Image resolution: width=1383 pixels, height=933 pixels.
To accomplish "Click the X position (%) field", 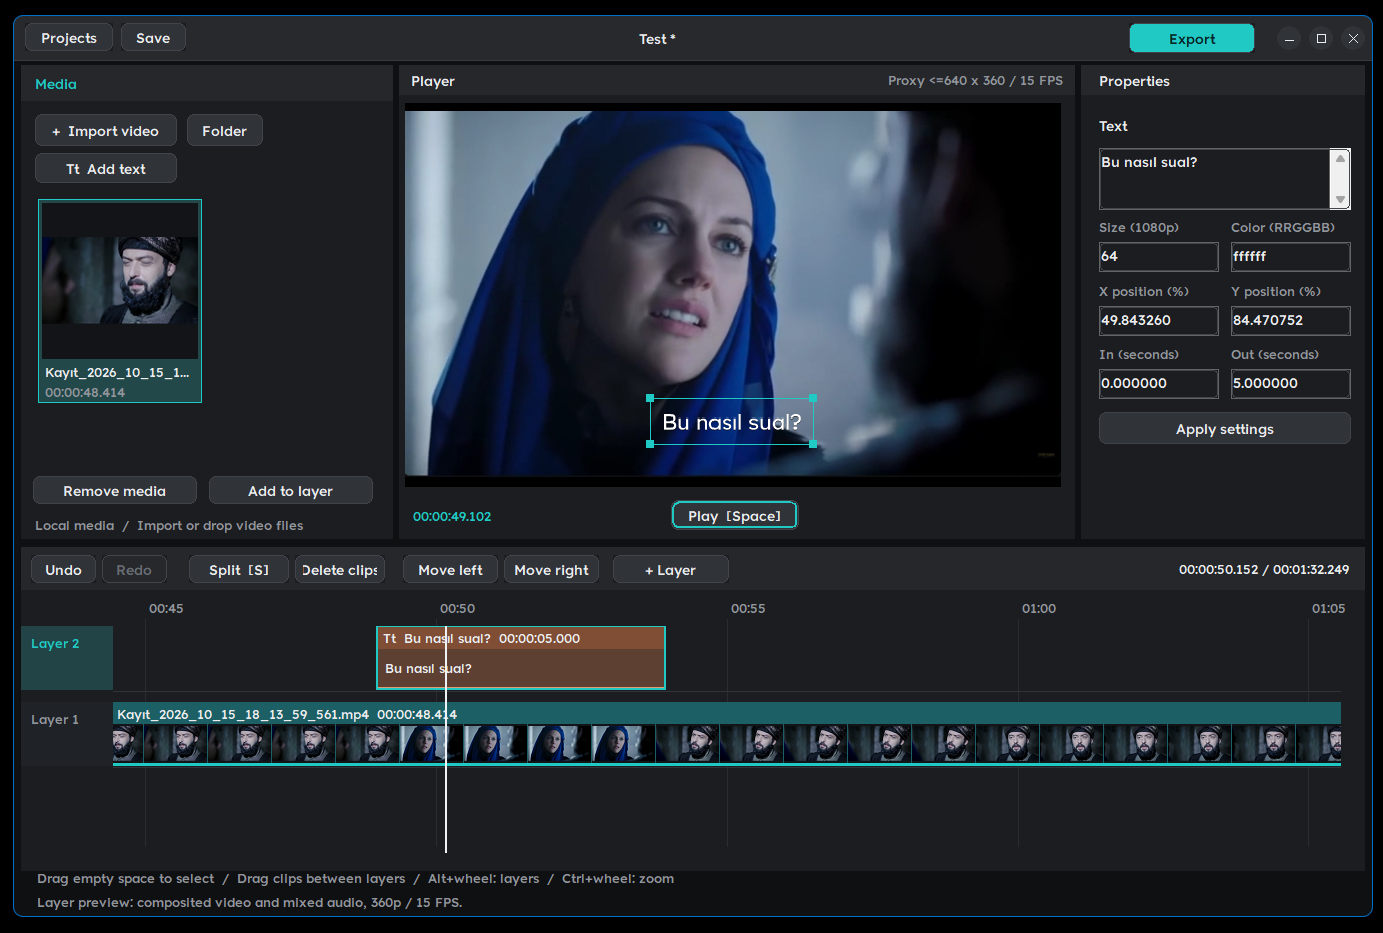I will (x=1159, y=321).
